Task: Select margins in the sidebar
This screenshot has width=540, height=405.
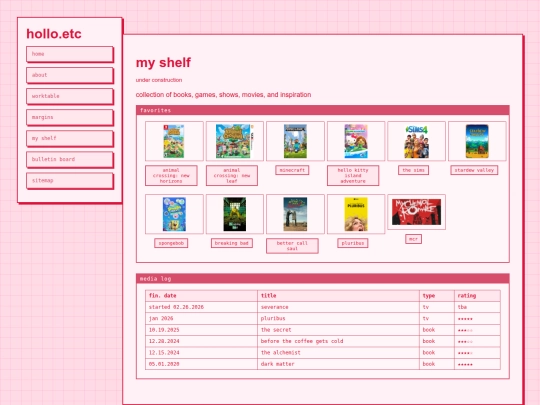Action: tap(70, 117)
